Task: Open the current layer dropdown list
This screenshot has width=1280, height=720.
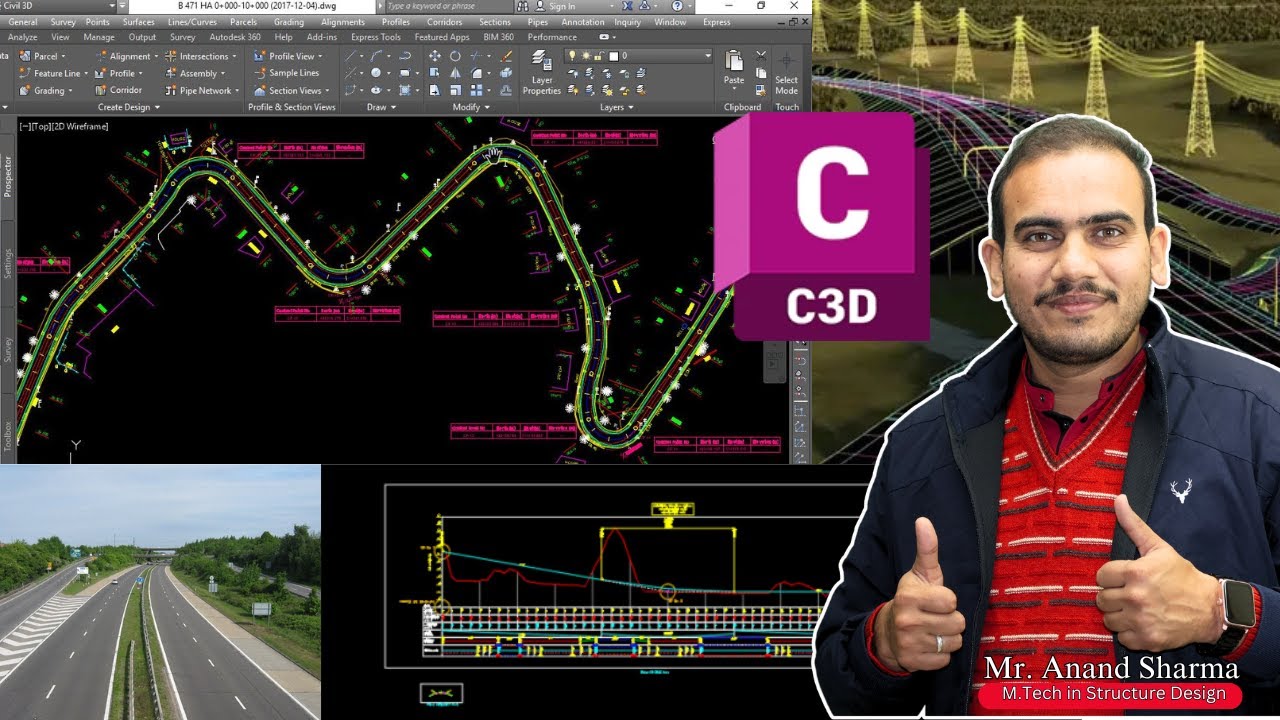Action: point(708,57)
